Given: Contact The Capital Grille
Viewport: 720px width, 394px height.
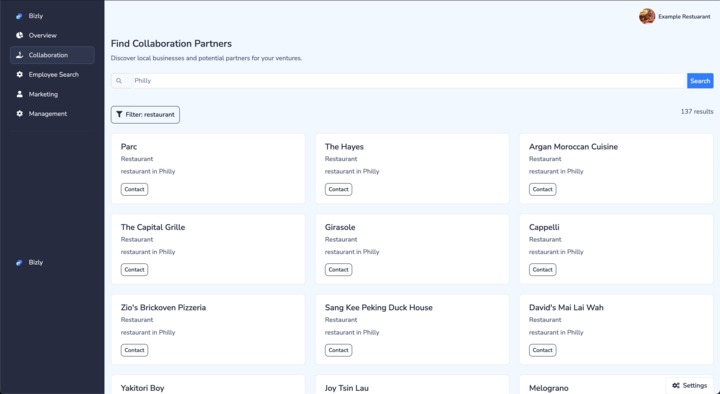Looking at the screenshot, I should pyautogui.click(x=135, y=270).
